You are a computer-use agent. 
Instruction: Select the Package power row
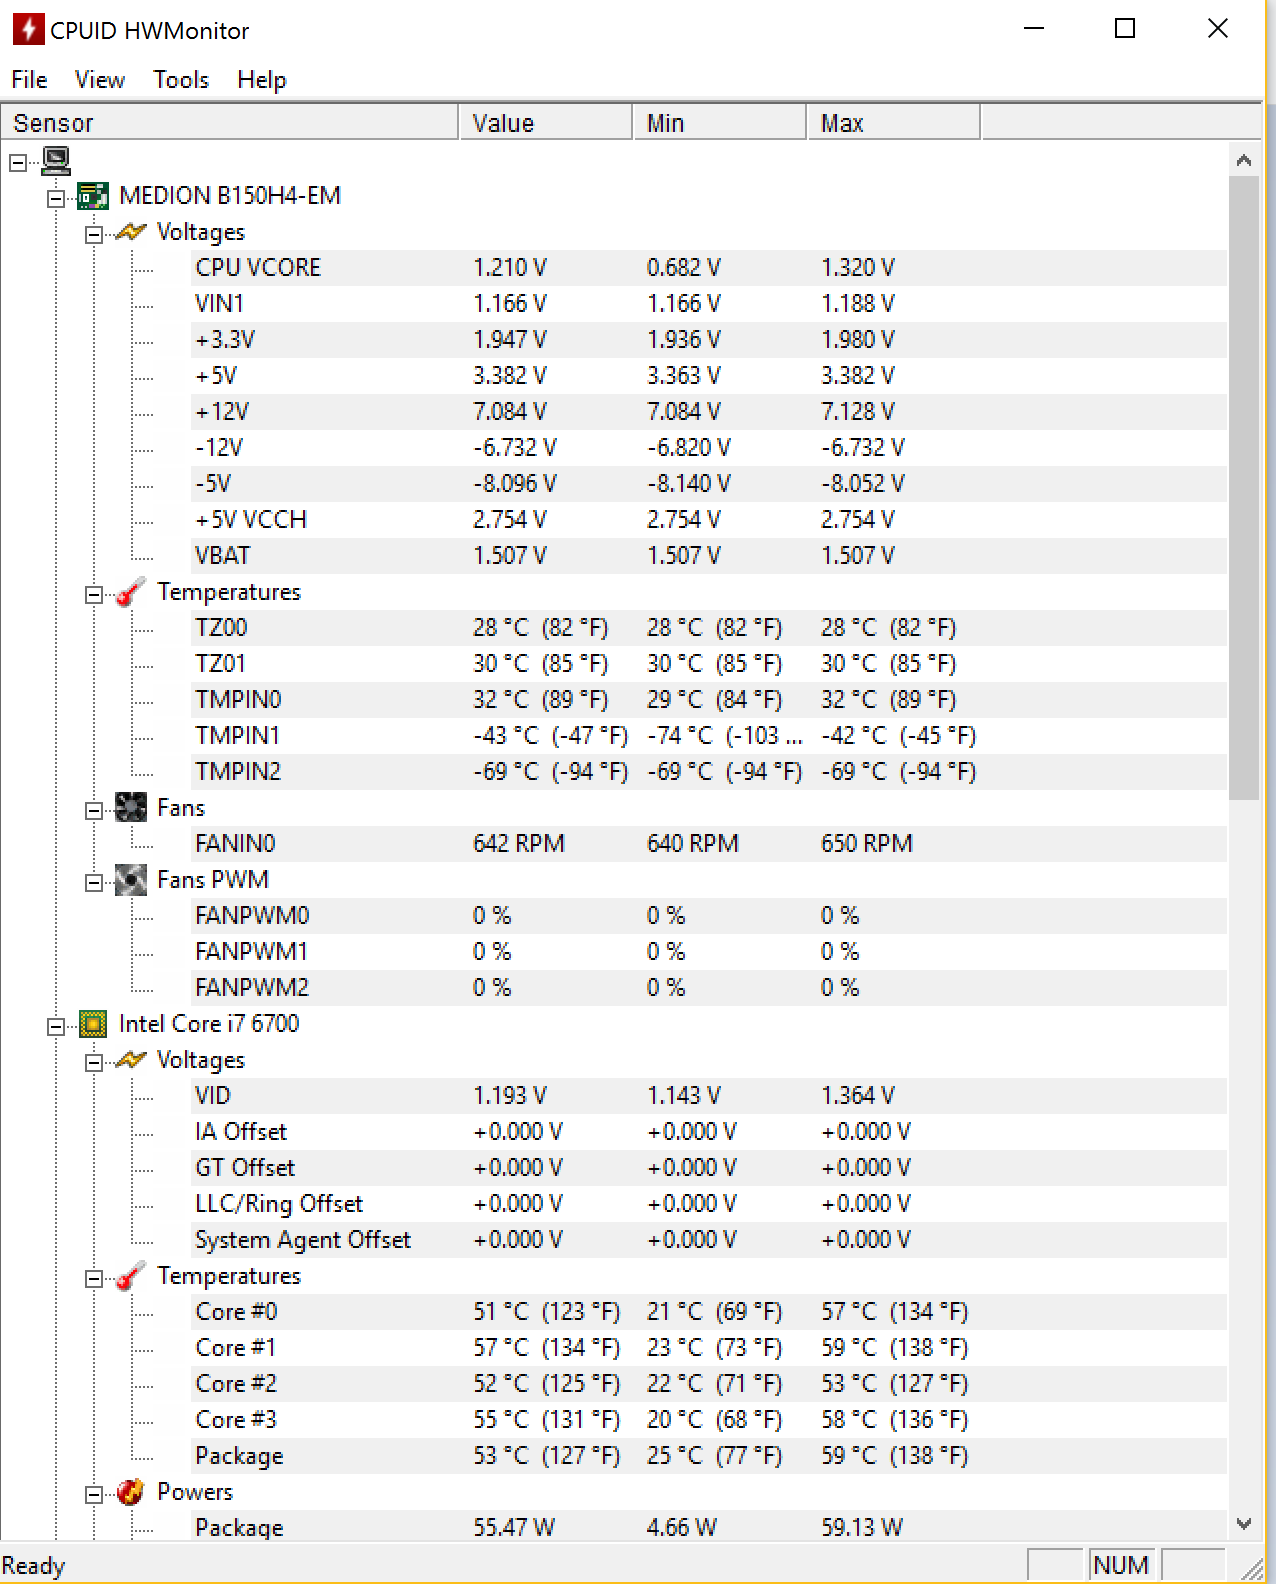pyautogui.click(x=709, y=1526)
